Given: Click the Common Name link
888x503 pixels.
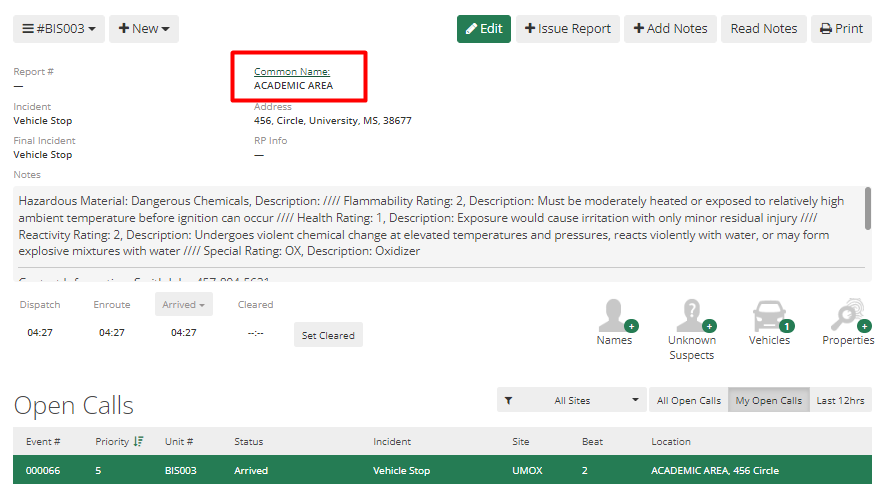Looking at the screenshot, I should pyautogui.click(x=292, y=71).
